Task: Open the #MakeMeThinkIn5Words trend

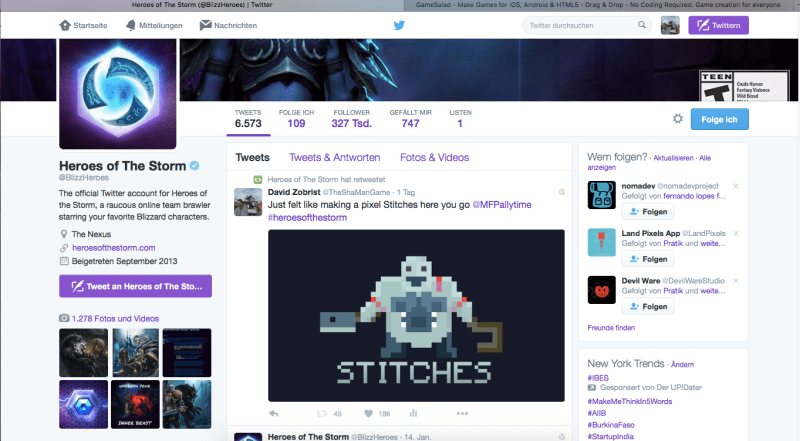Action: 630,401
